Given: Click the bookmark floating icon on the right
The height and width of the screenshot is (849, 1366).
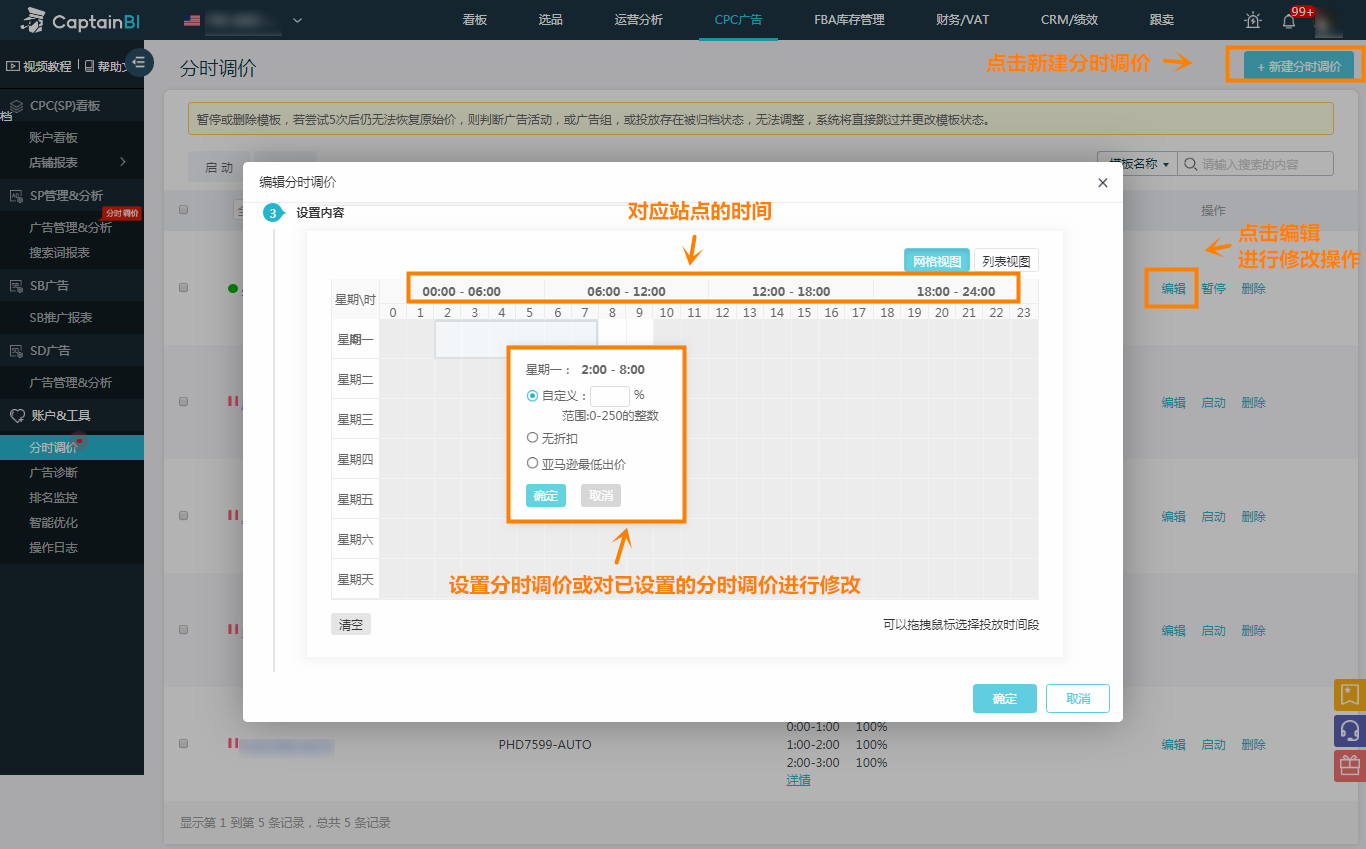Looking at the screenshot, I should (1350, 694).
